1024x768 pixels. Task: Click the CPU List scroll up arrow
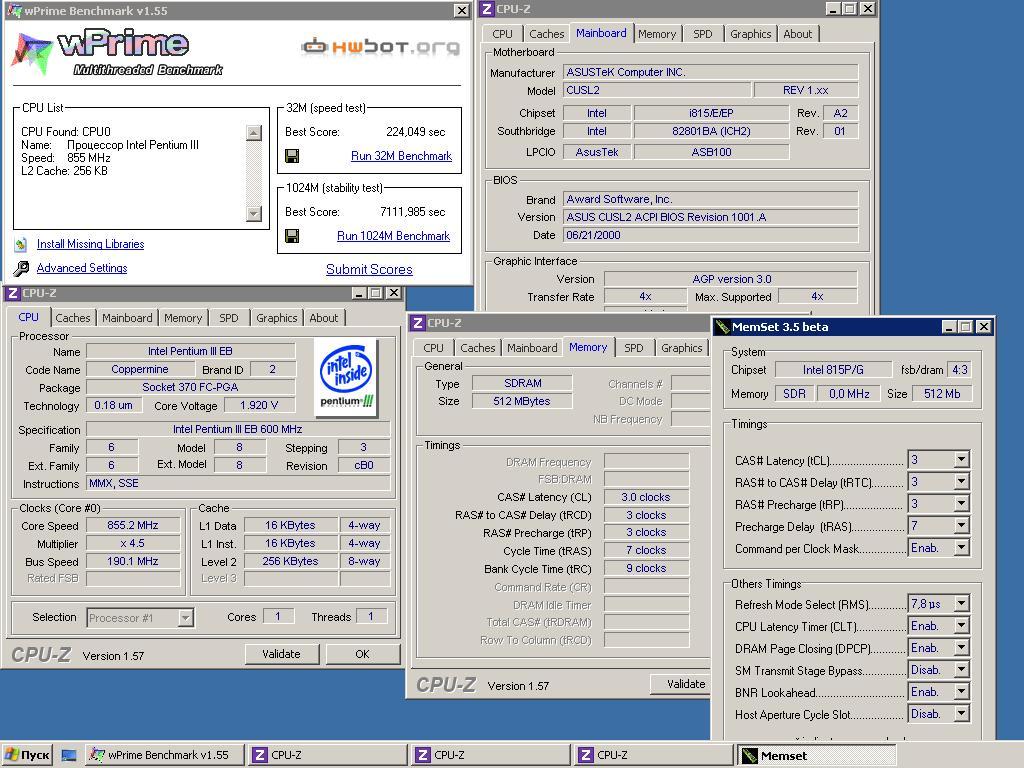click(254, 133)
